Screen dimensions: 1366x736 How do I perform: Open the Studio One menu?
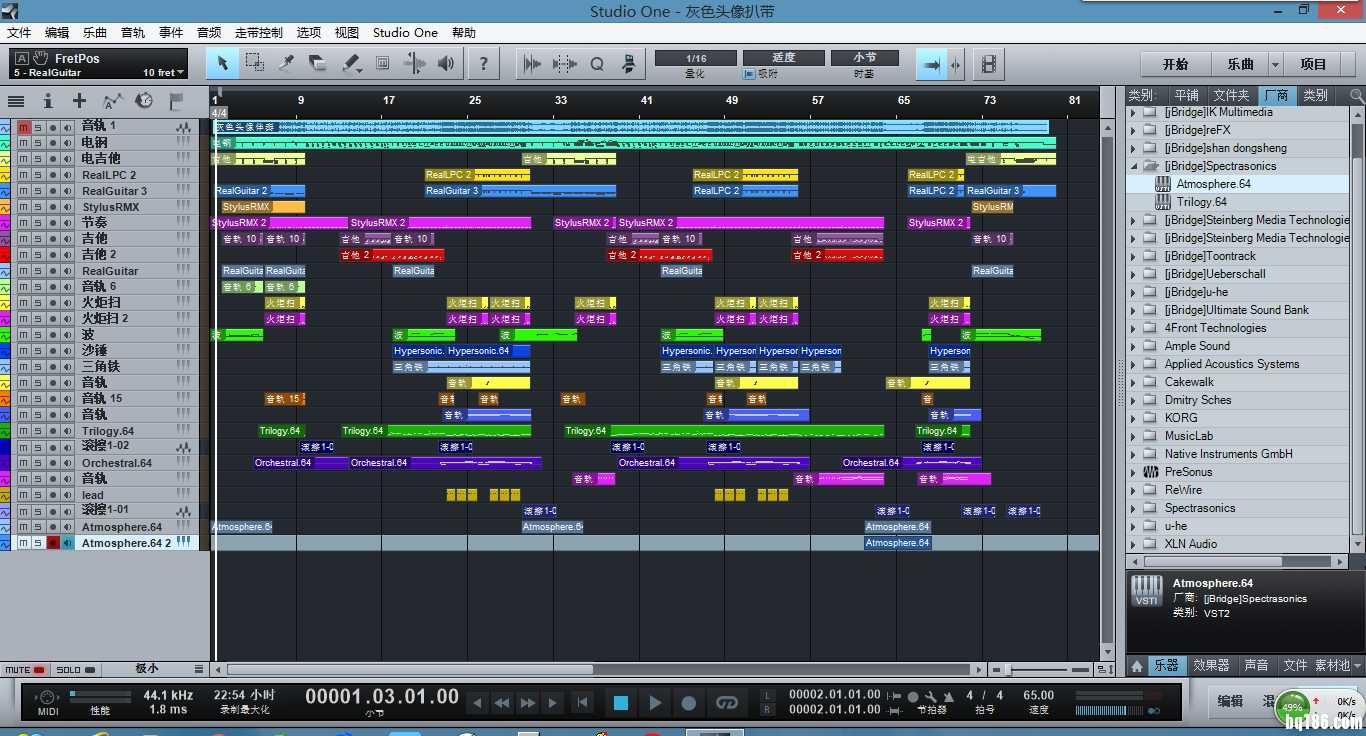[405, 33]
